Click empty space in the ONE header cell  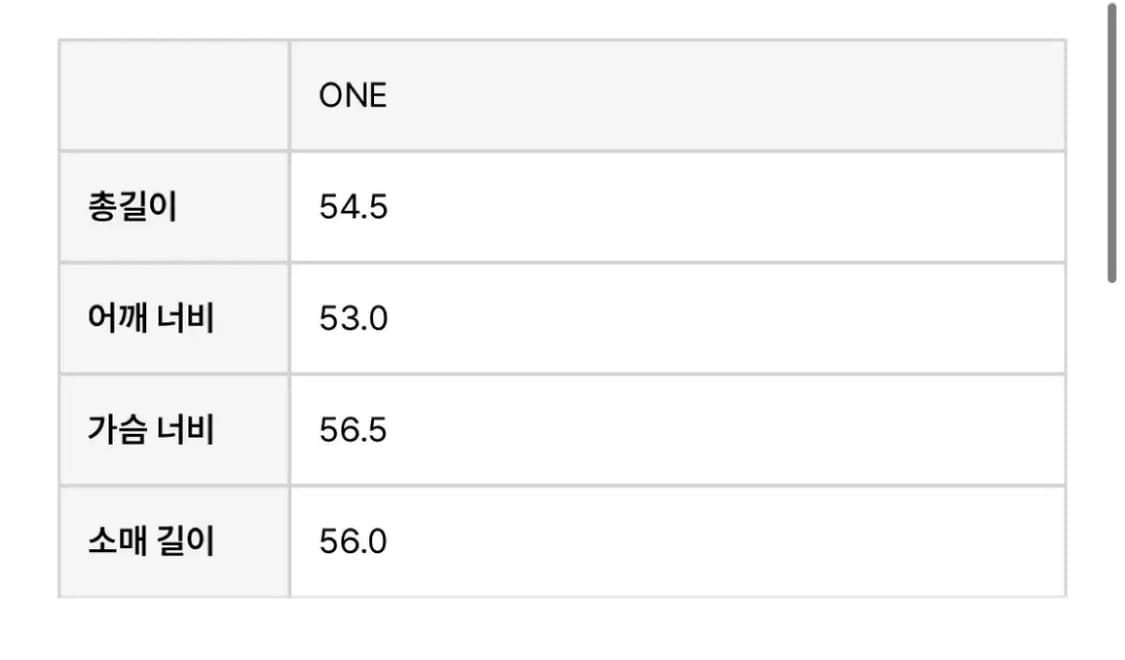(x=717, y=95)
